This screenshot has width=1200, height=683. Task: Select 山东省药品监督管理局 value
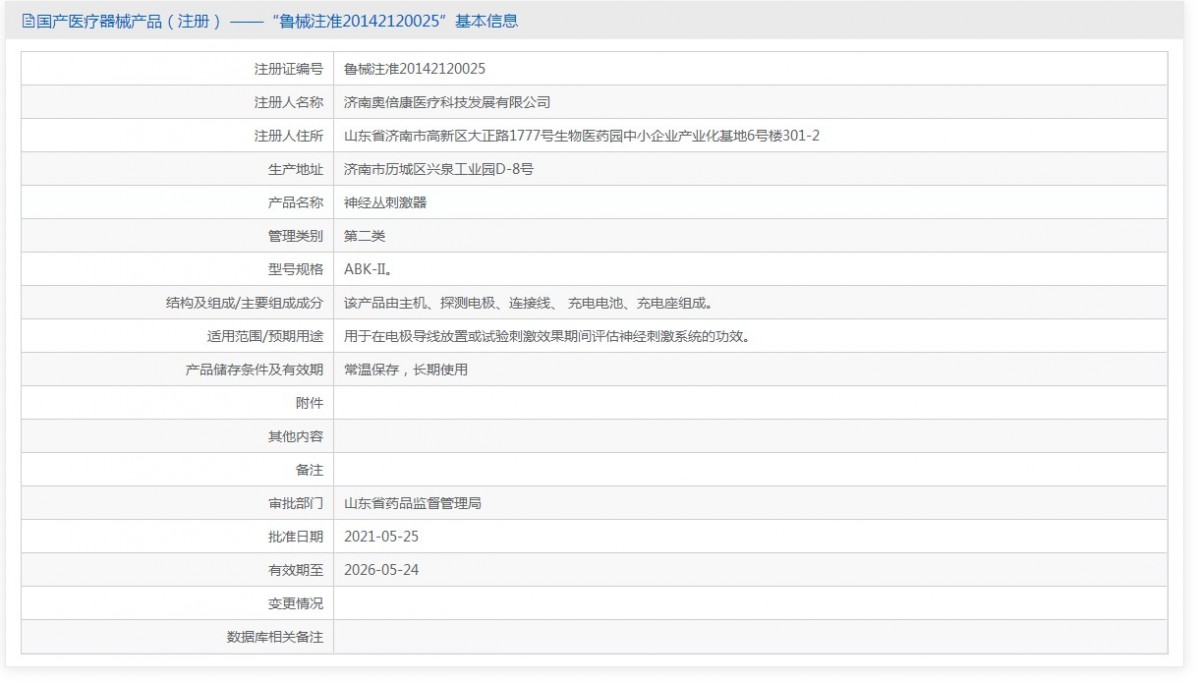tap(412, 503)
